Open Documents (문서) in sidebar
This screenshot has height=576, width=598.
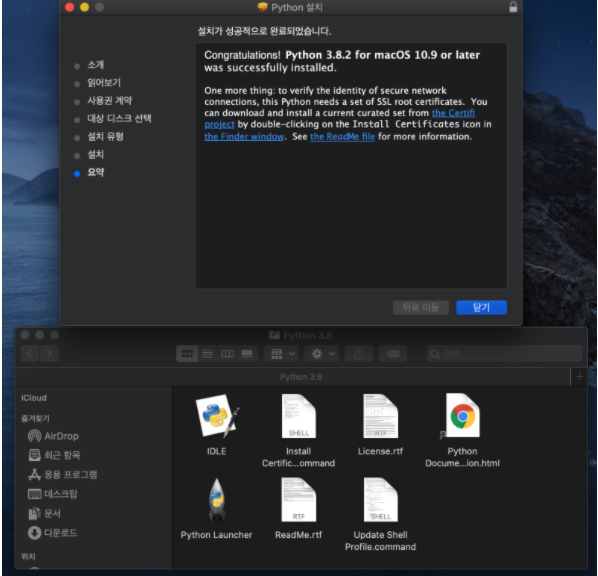click(x=44, y=513)
